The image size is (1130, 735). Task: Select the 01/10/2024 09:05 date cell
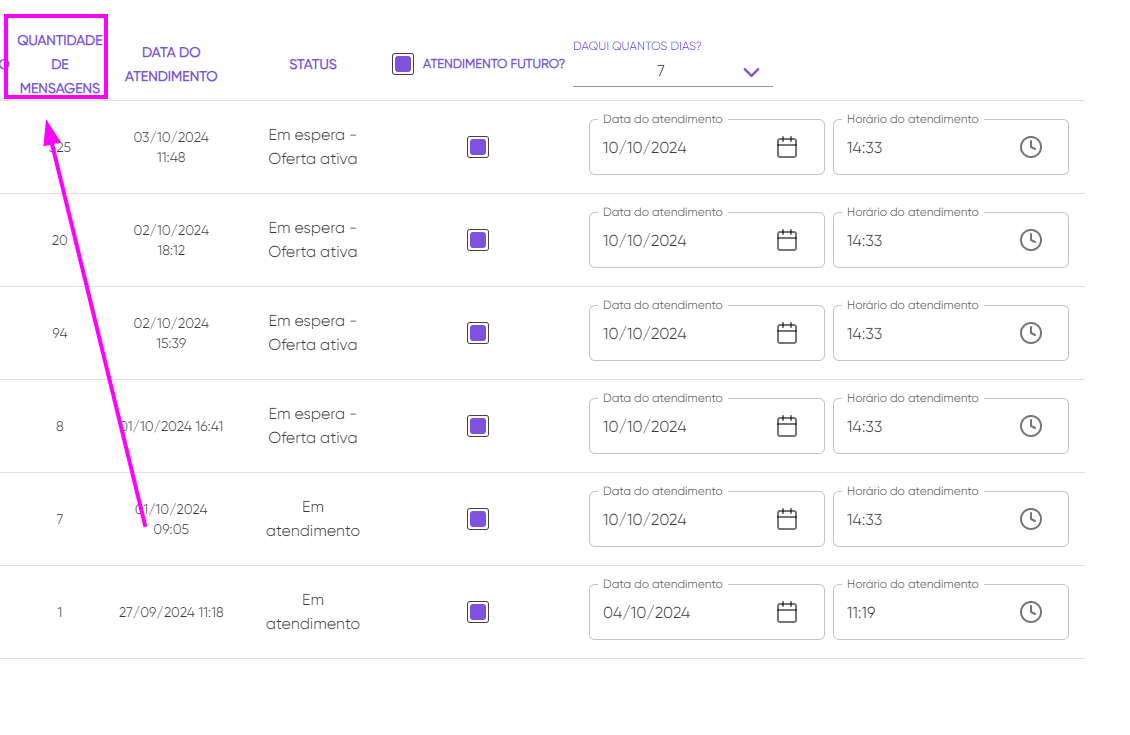(171, 519)
